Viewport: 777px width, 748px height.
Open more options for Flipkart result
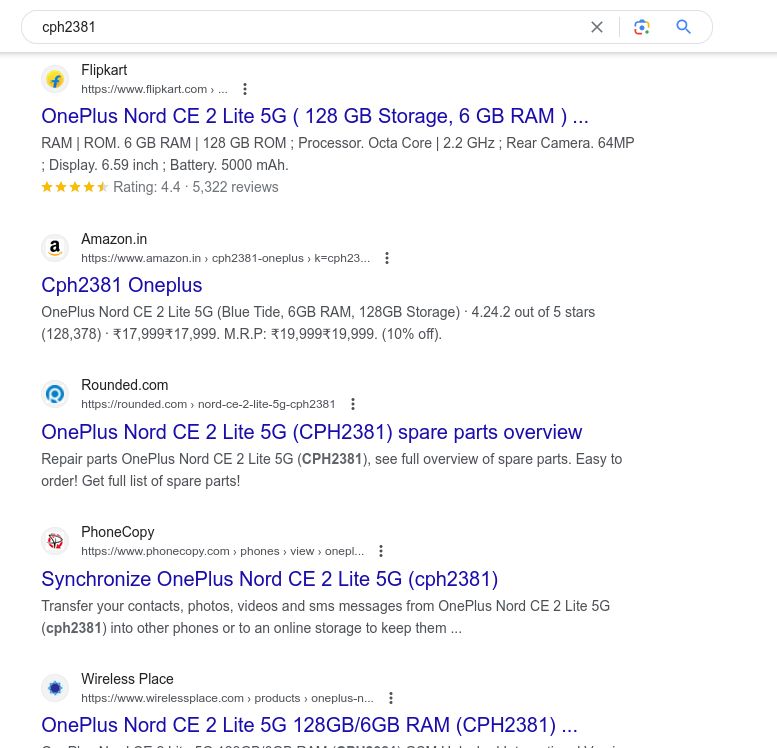(x=245, y=89)
